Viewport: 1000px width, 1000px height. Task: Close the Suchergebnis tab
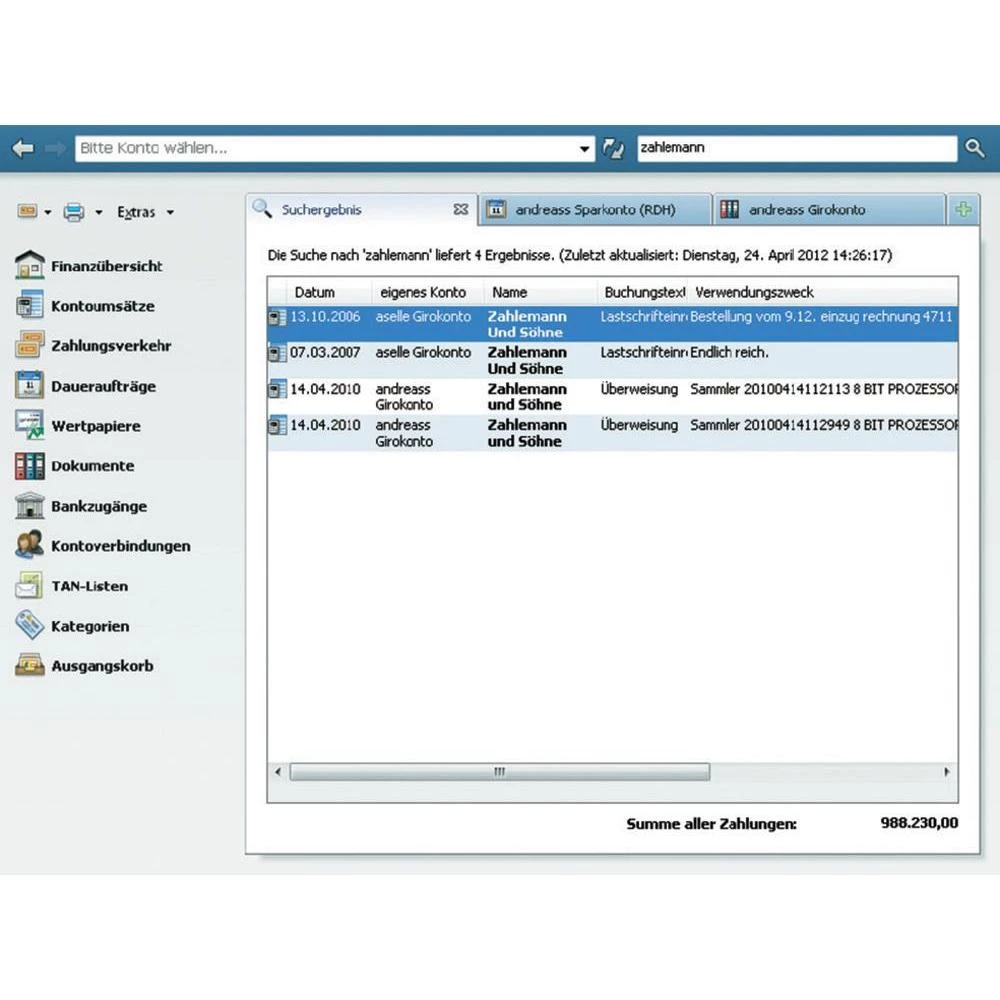[460, 210]
